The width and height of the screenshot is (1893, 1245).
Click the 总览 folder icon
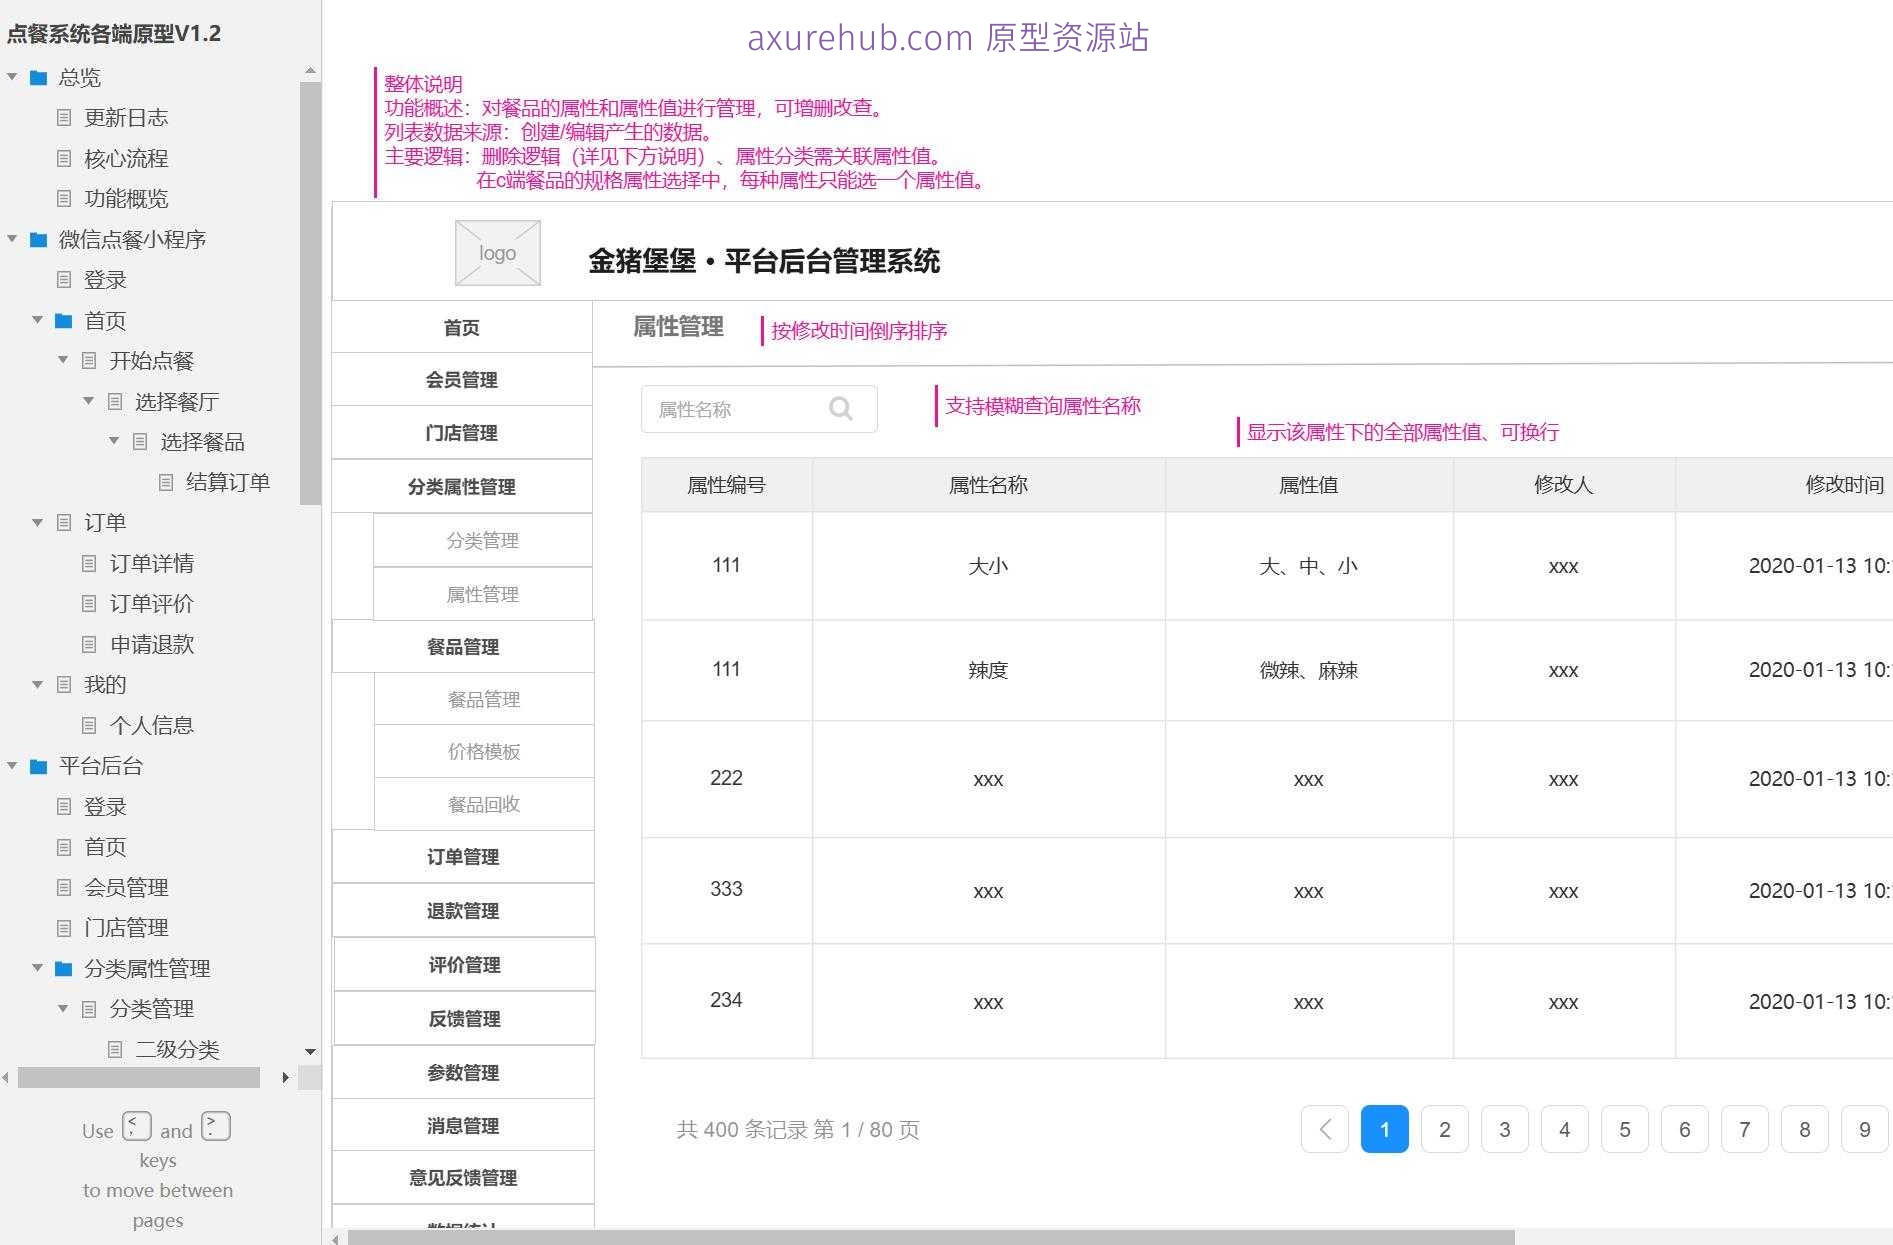(x=39, y=78)
